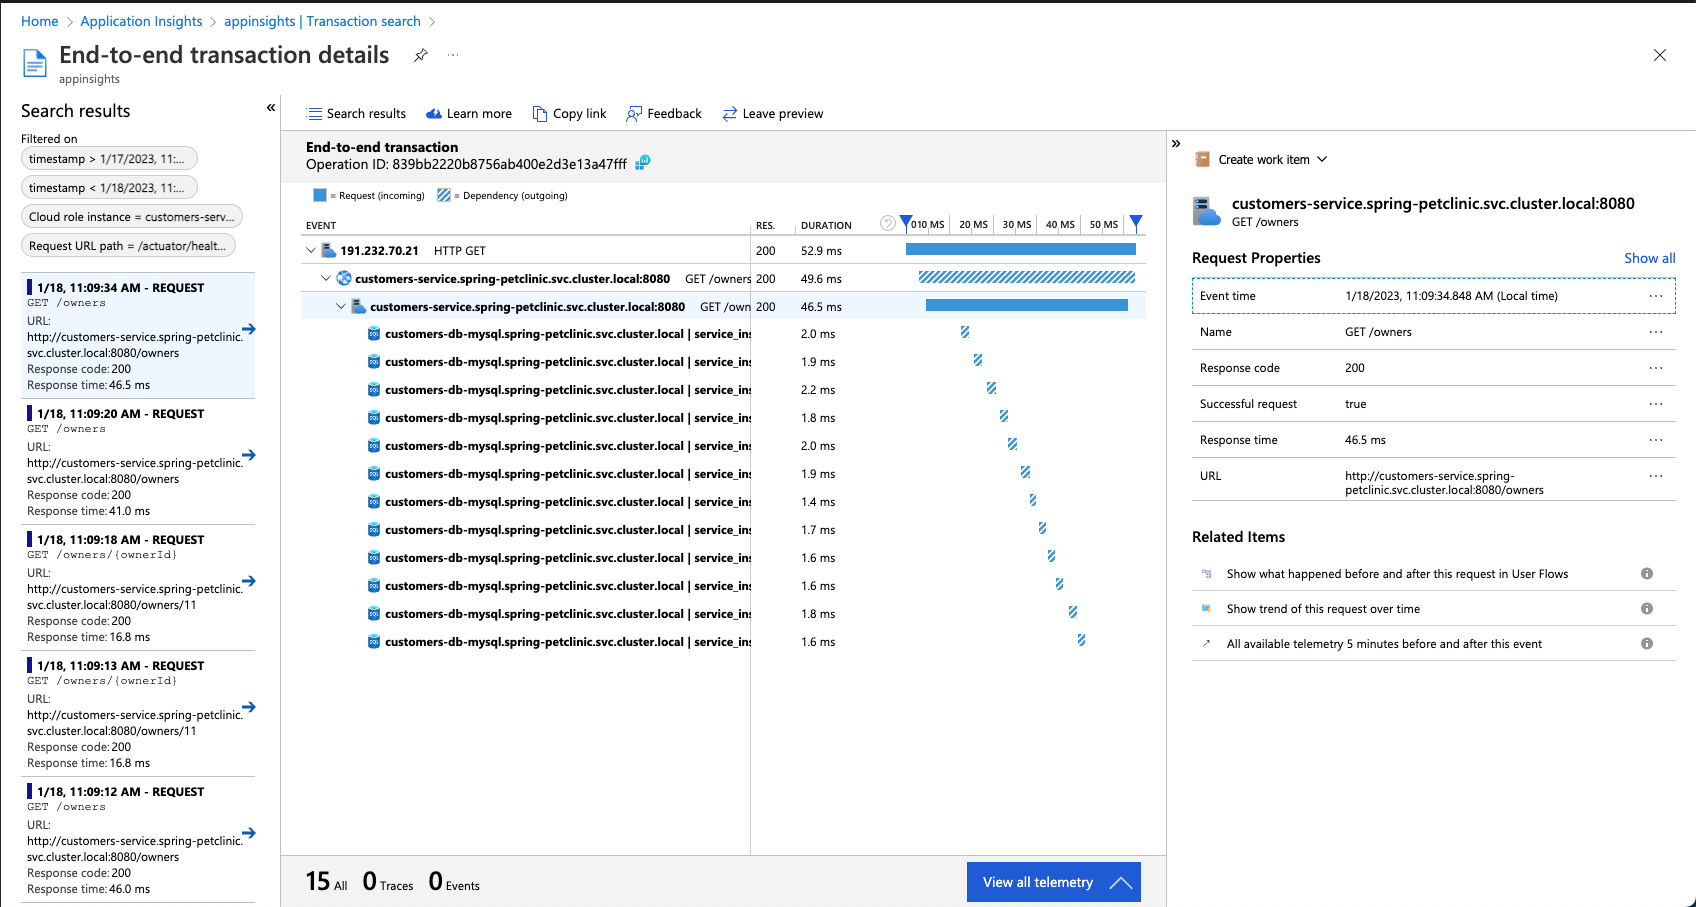Image resolution: width=1696 pixels, height=907 pixels.
Task: Click the 46.5 ms request duration bar
Action: point(1027,305)
